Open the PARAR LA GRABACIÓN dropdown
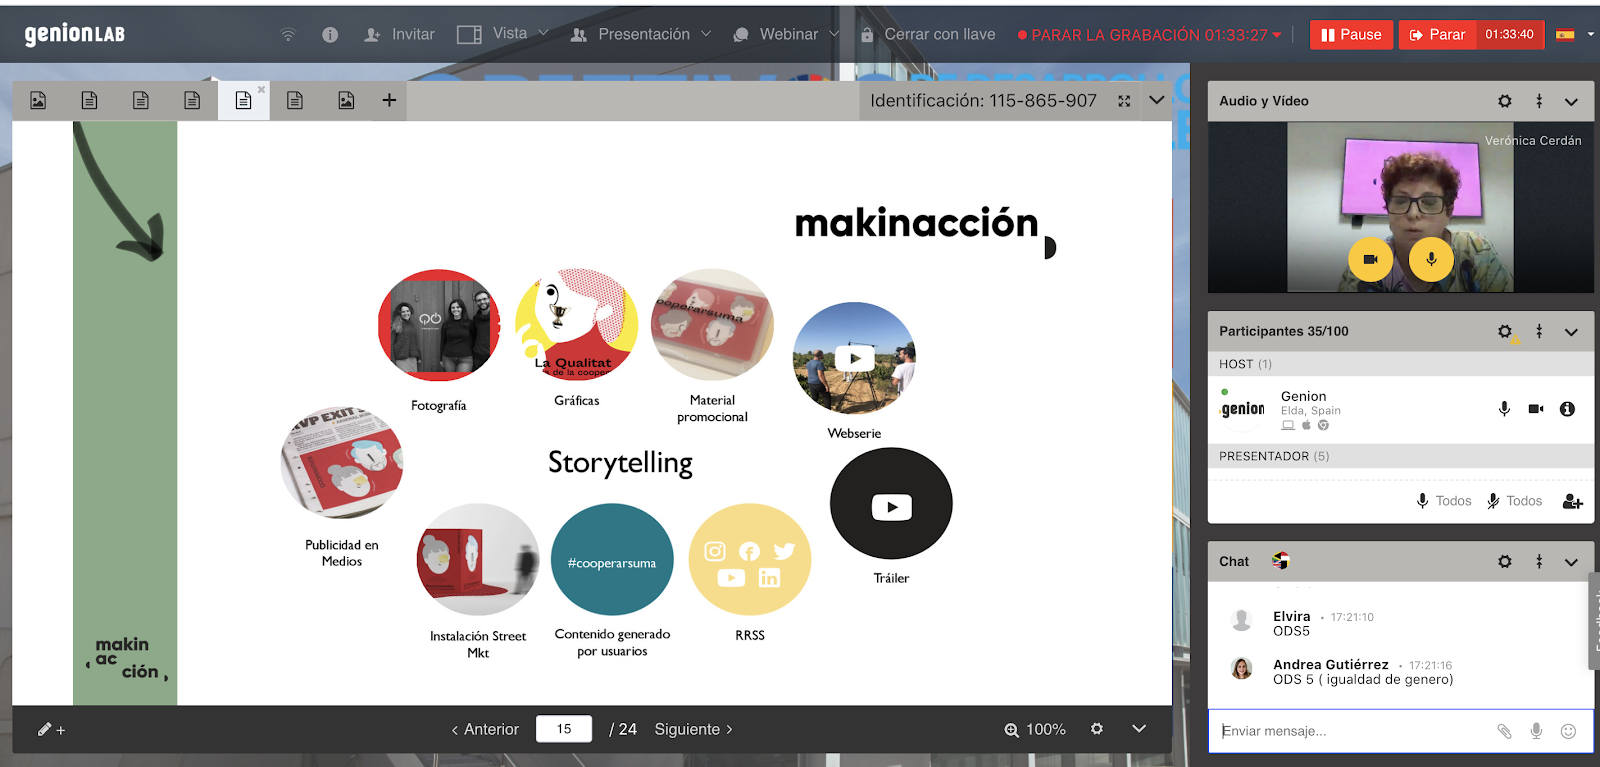1600x767 pixels. click(1149, 35)
